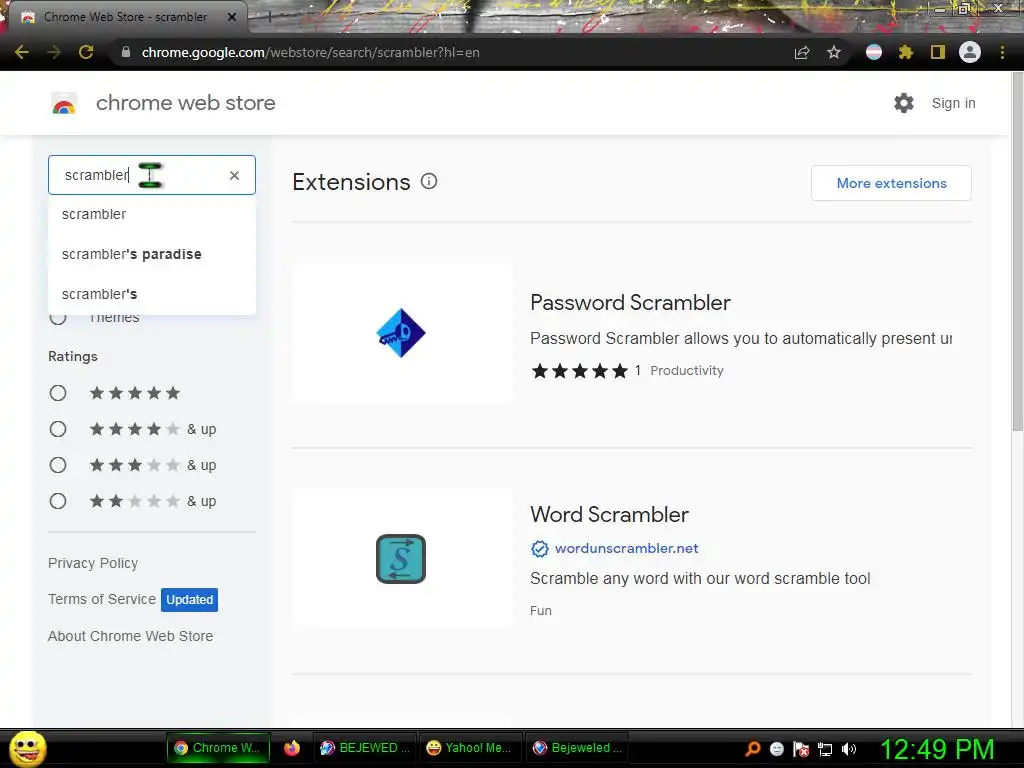Open the wordunscrambler.net publisher link
Screen dimensions: 1024x768
[x=626, y=549]
